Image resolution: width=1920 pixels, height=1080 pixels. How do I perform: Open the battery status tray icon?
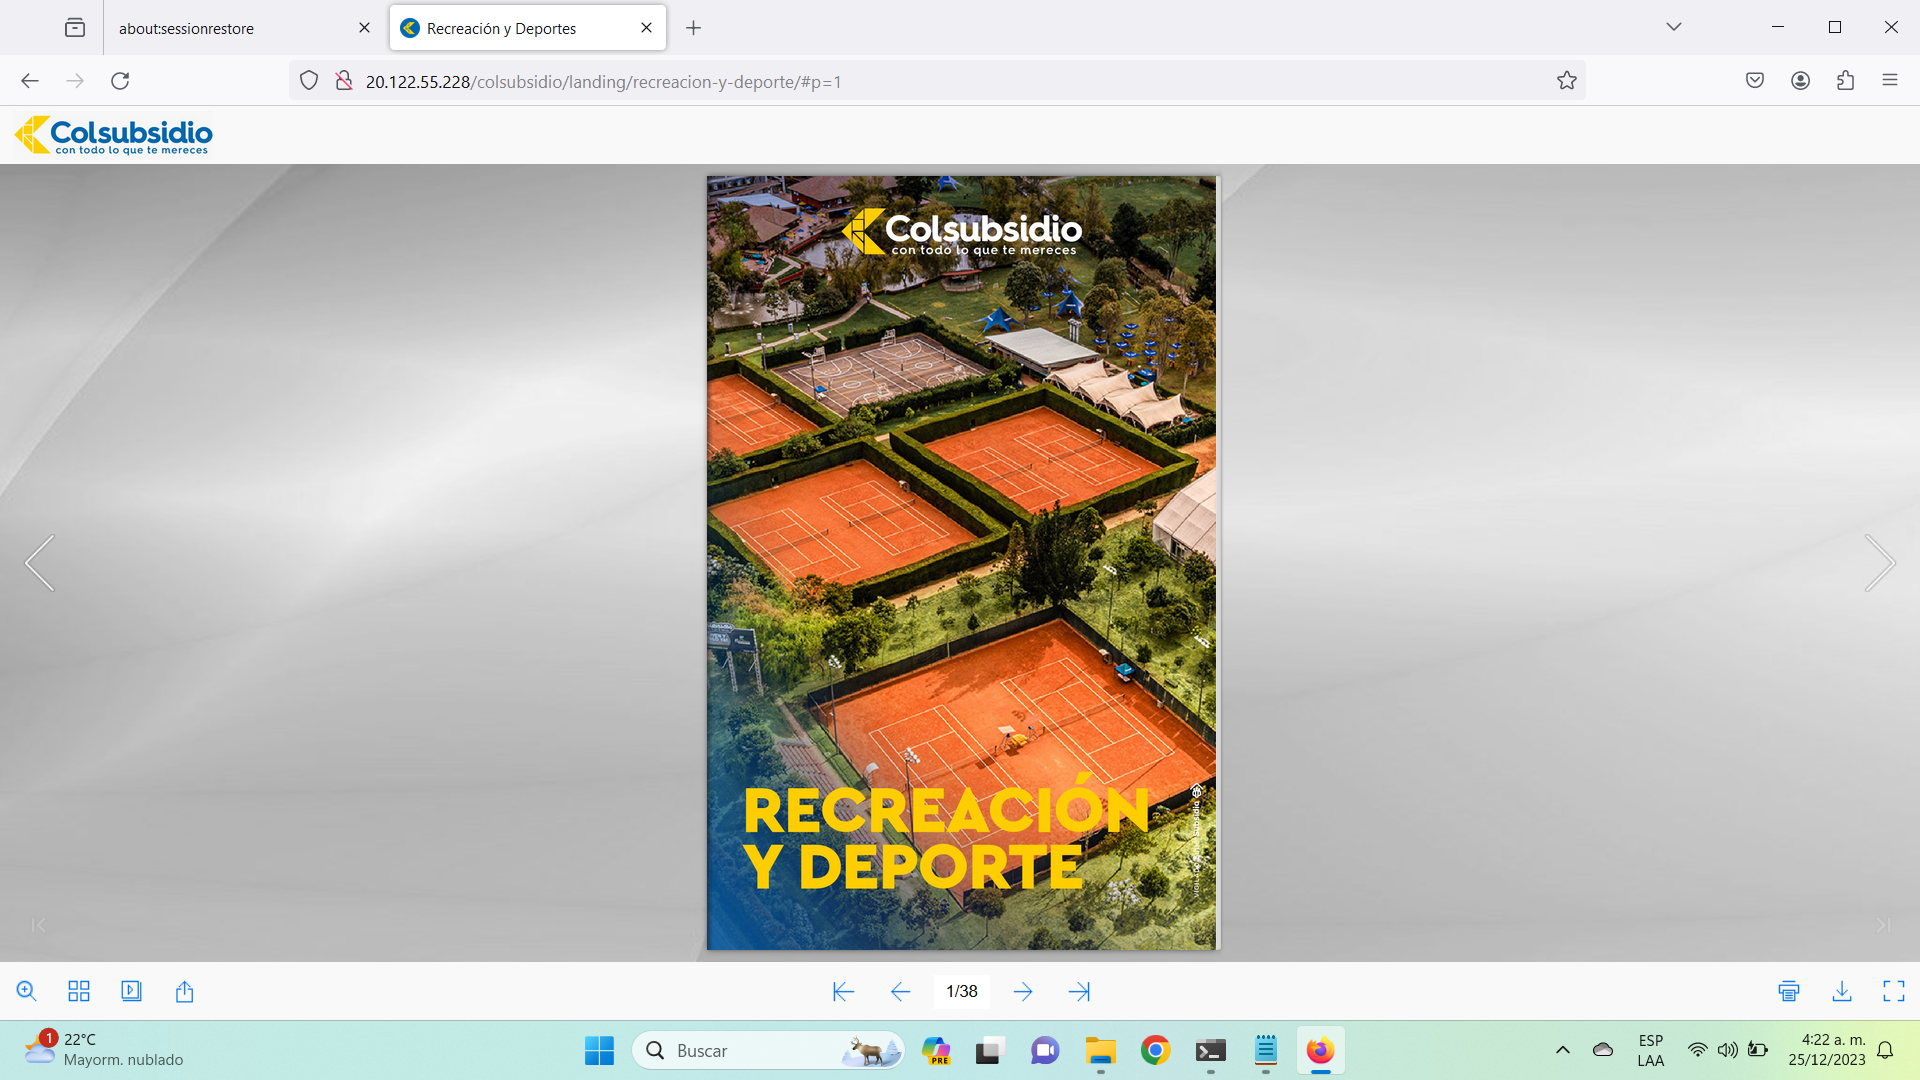click(x=1758, y=1050)
